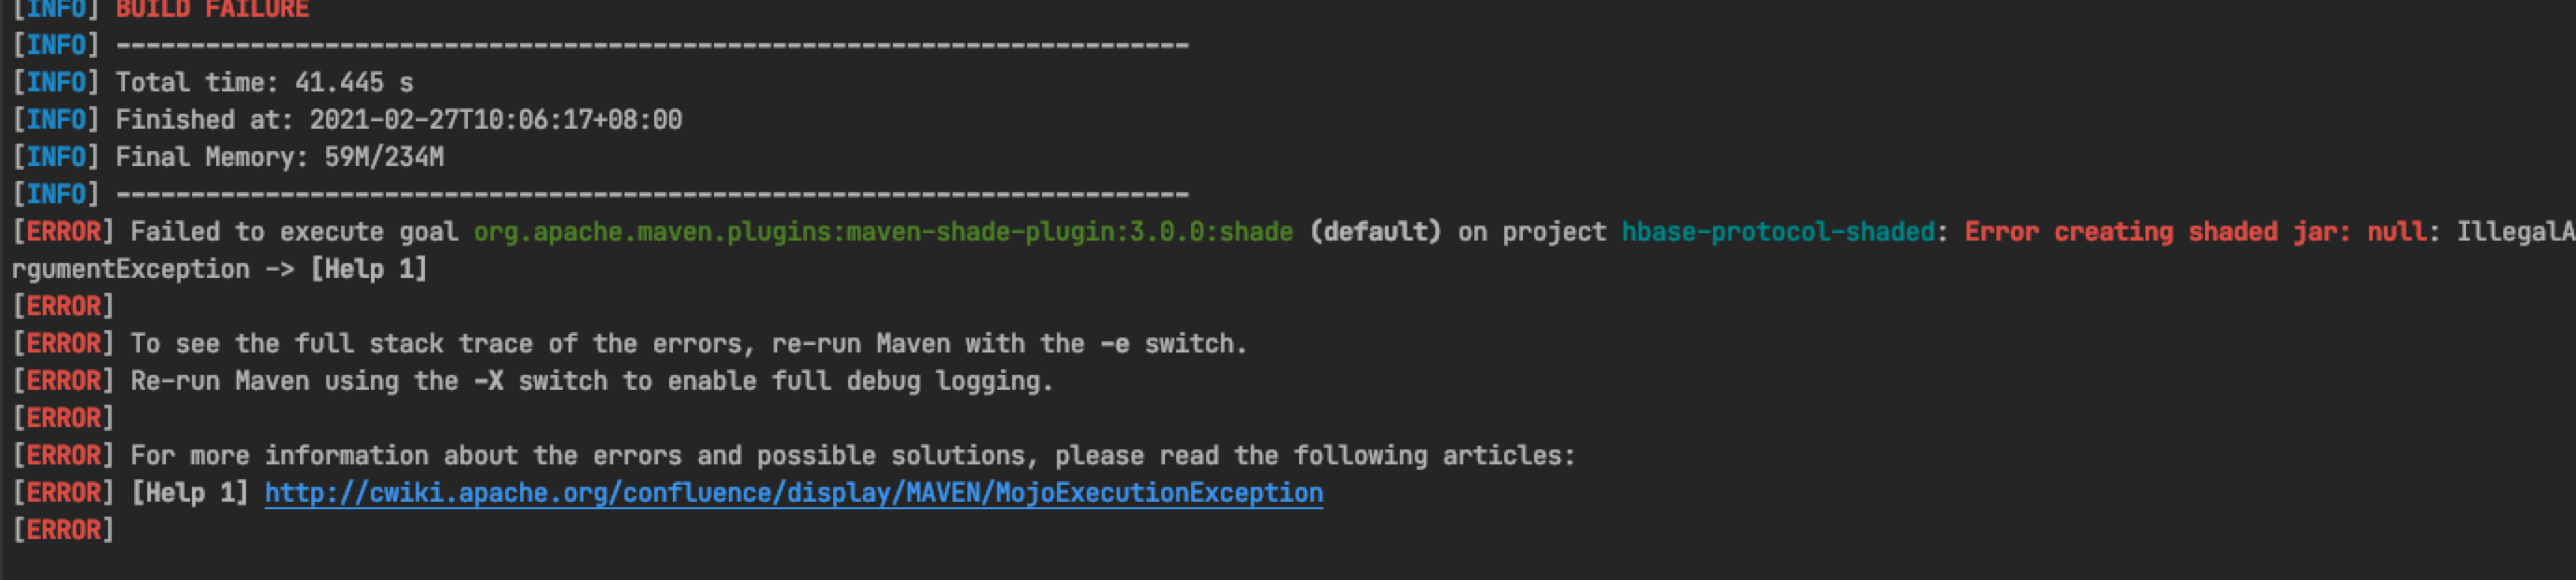Click the hbase-protocol-shaded project name
This screenshot has width=2576, height=580.
(x=1777, y=232)
